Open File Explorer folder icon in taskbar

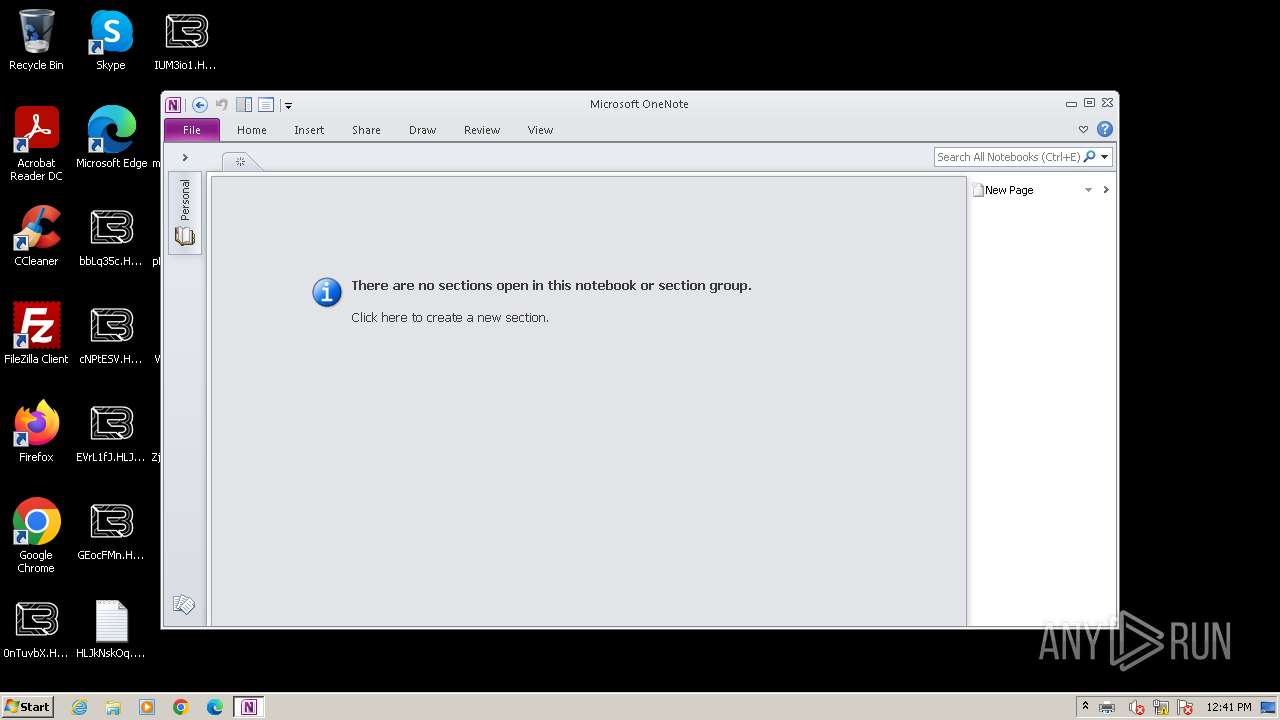click(x=113, y=707)
